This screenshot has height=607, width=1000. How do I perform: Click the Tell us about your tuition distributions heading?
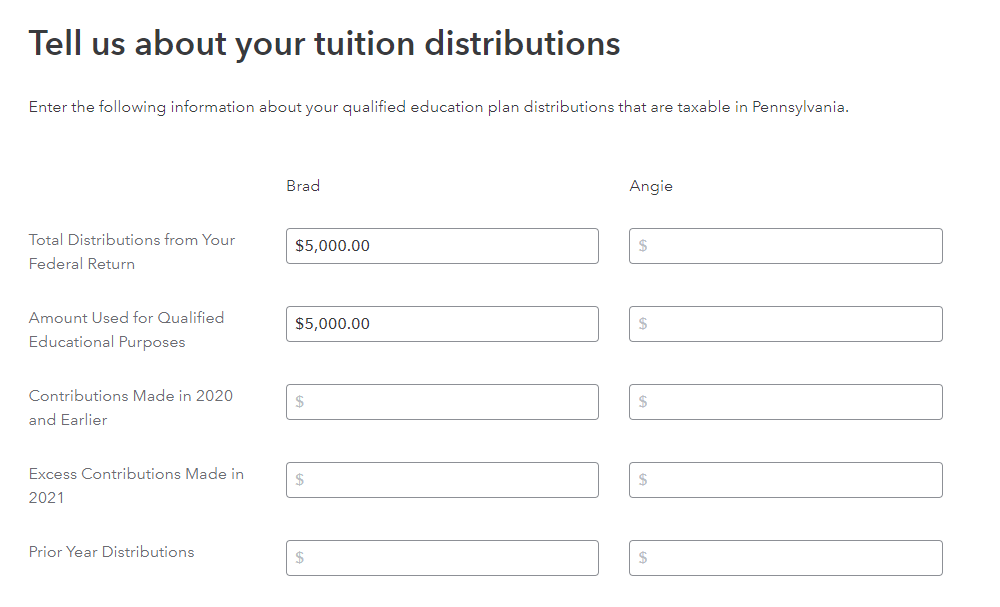325,44
